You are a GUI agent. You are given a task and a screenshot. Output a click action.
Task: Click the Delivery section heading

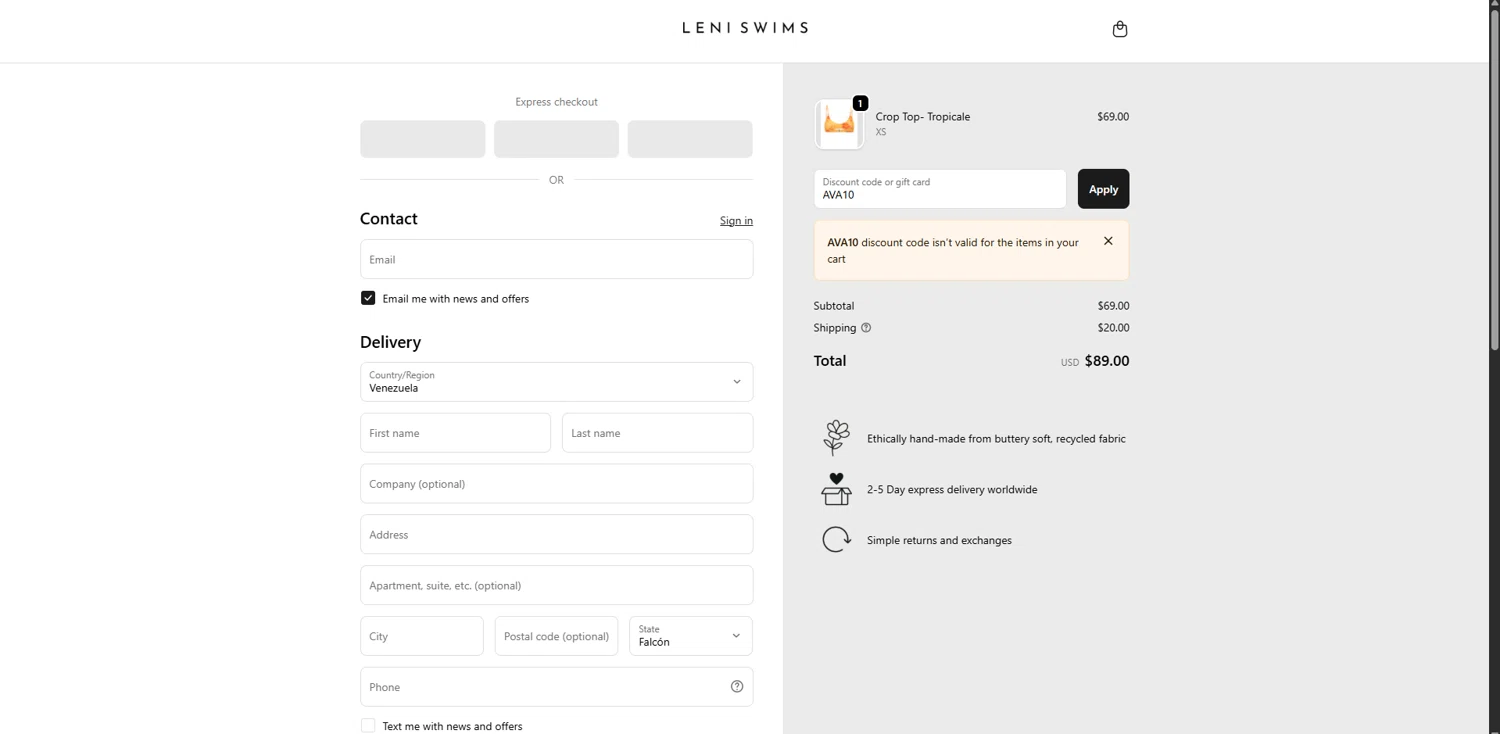pyautogui.click(x=390, y=342)
